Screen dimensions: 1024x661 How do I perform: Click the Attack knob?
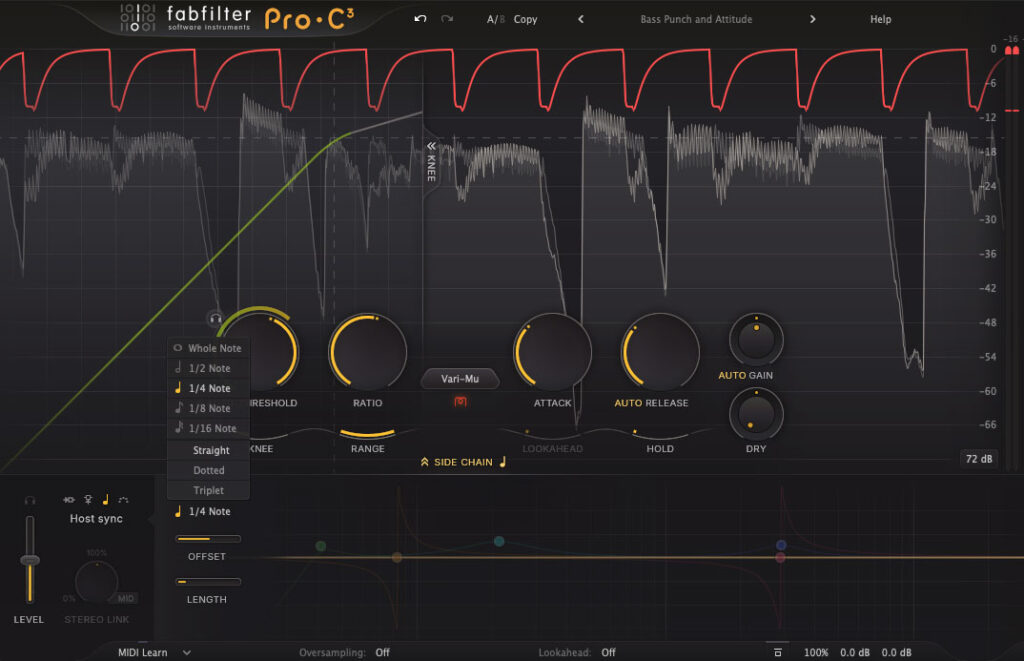click(552, 351)
